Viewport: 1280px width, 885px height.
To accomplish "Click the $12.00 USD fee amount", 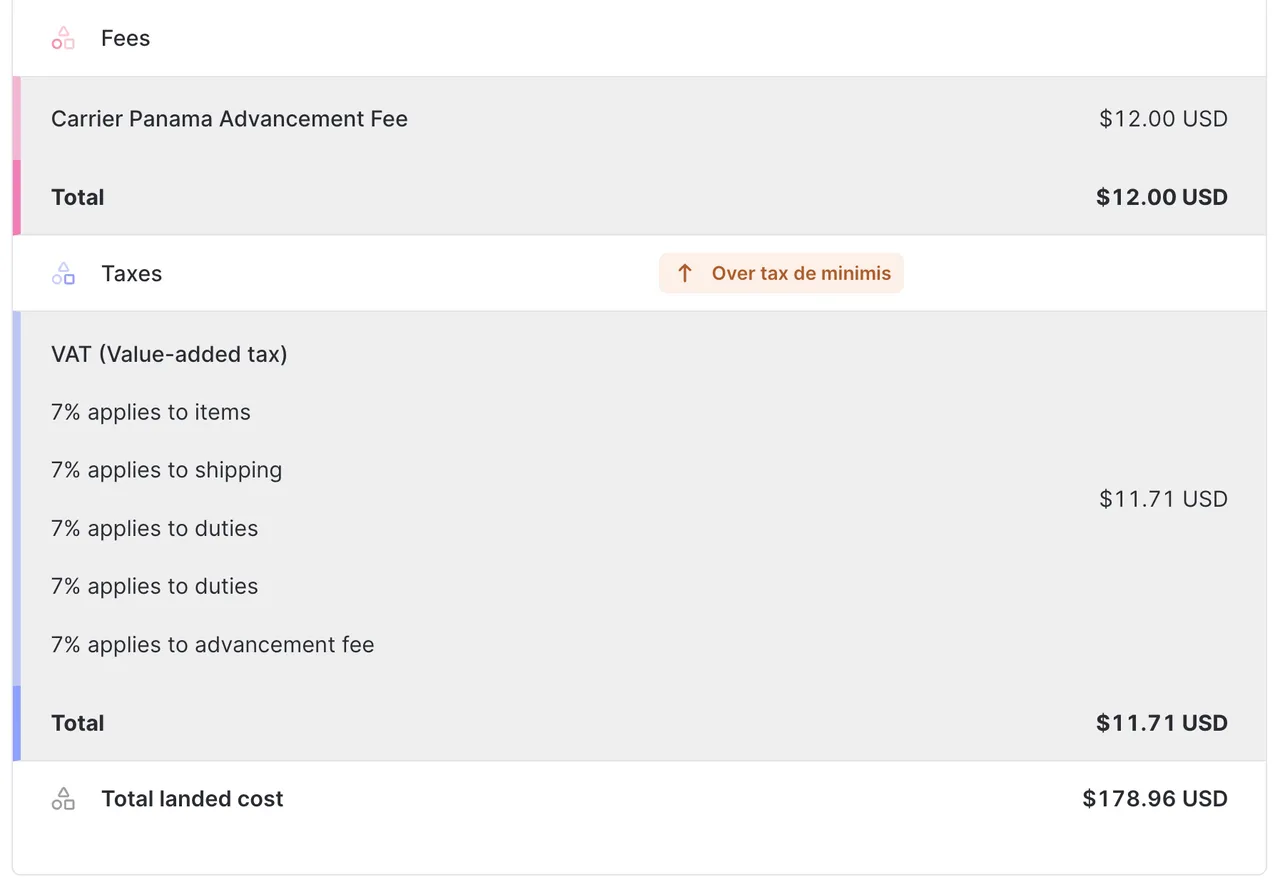I will click(1163, 118).
